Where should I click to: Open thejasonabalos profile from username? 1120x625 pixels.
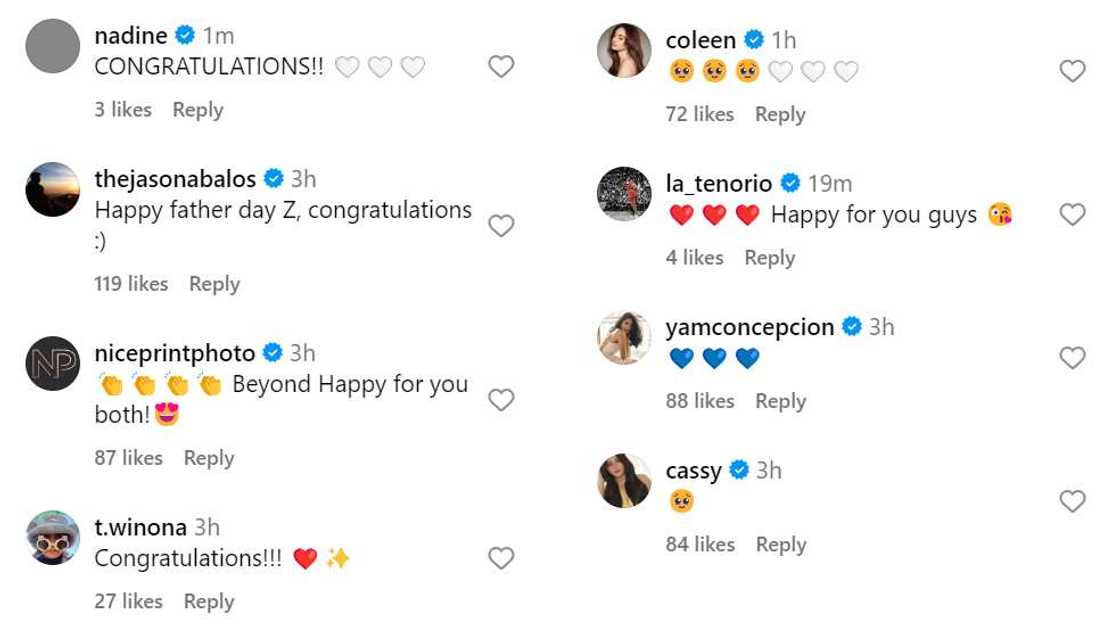coord(175,179)
